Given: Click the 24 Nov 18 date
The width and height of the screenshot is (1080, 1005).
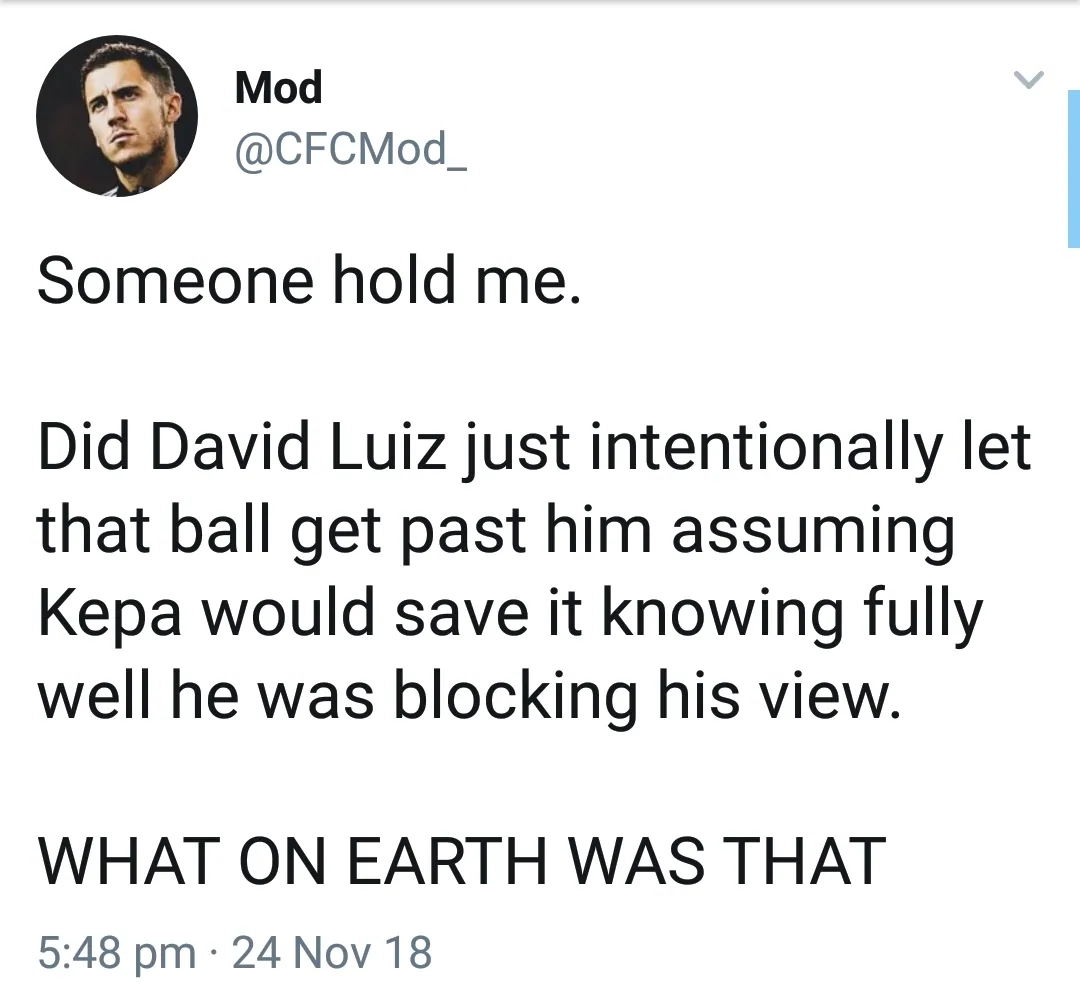Looking at the screenshot, I should pyautogui.click(x=332, y=952).
